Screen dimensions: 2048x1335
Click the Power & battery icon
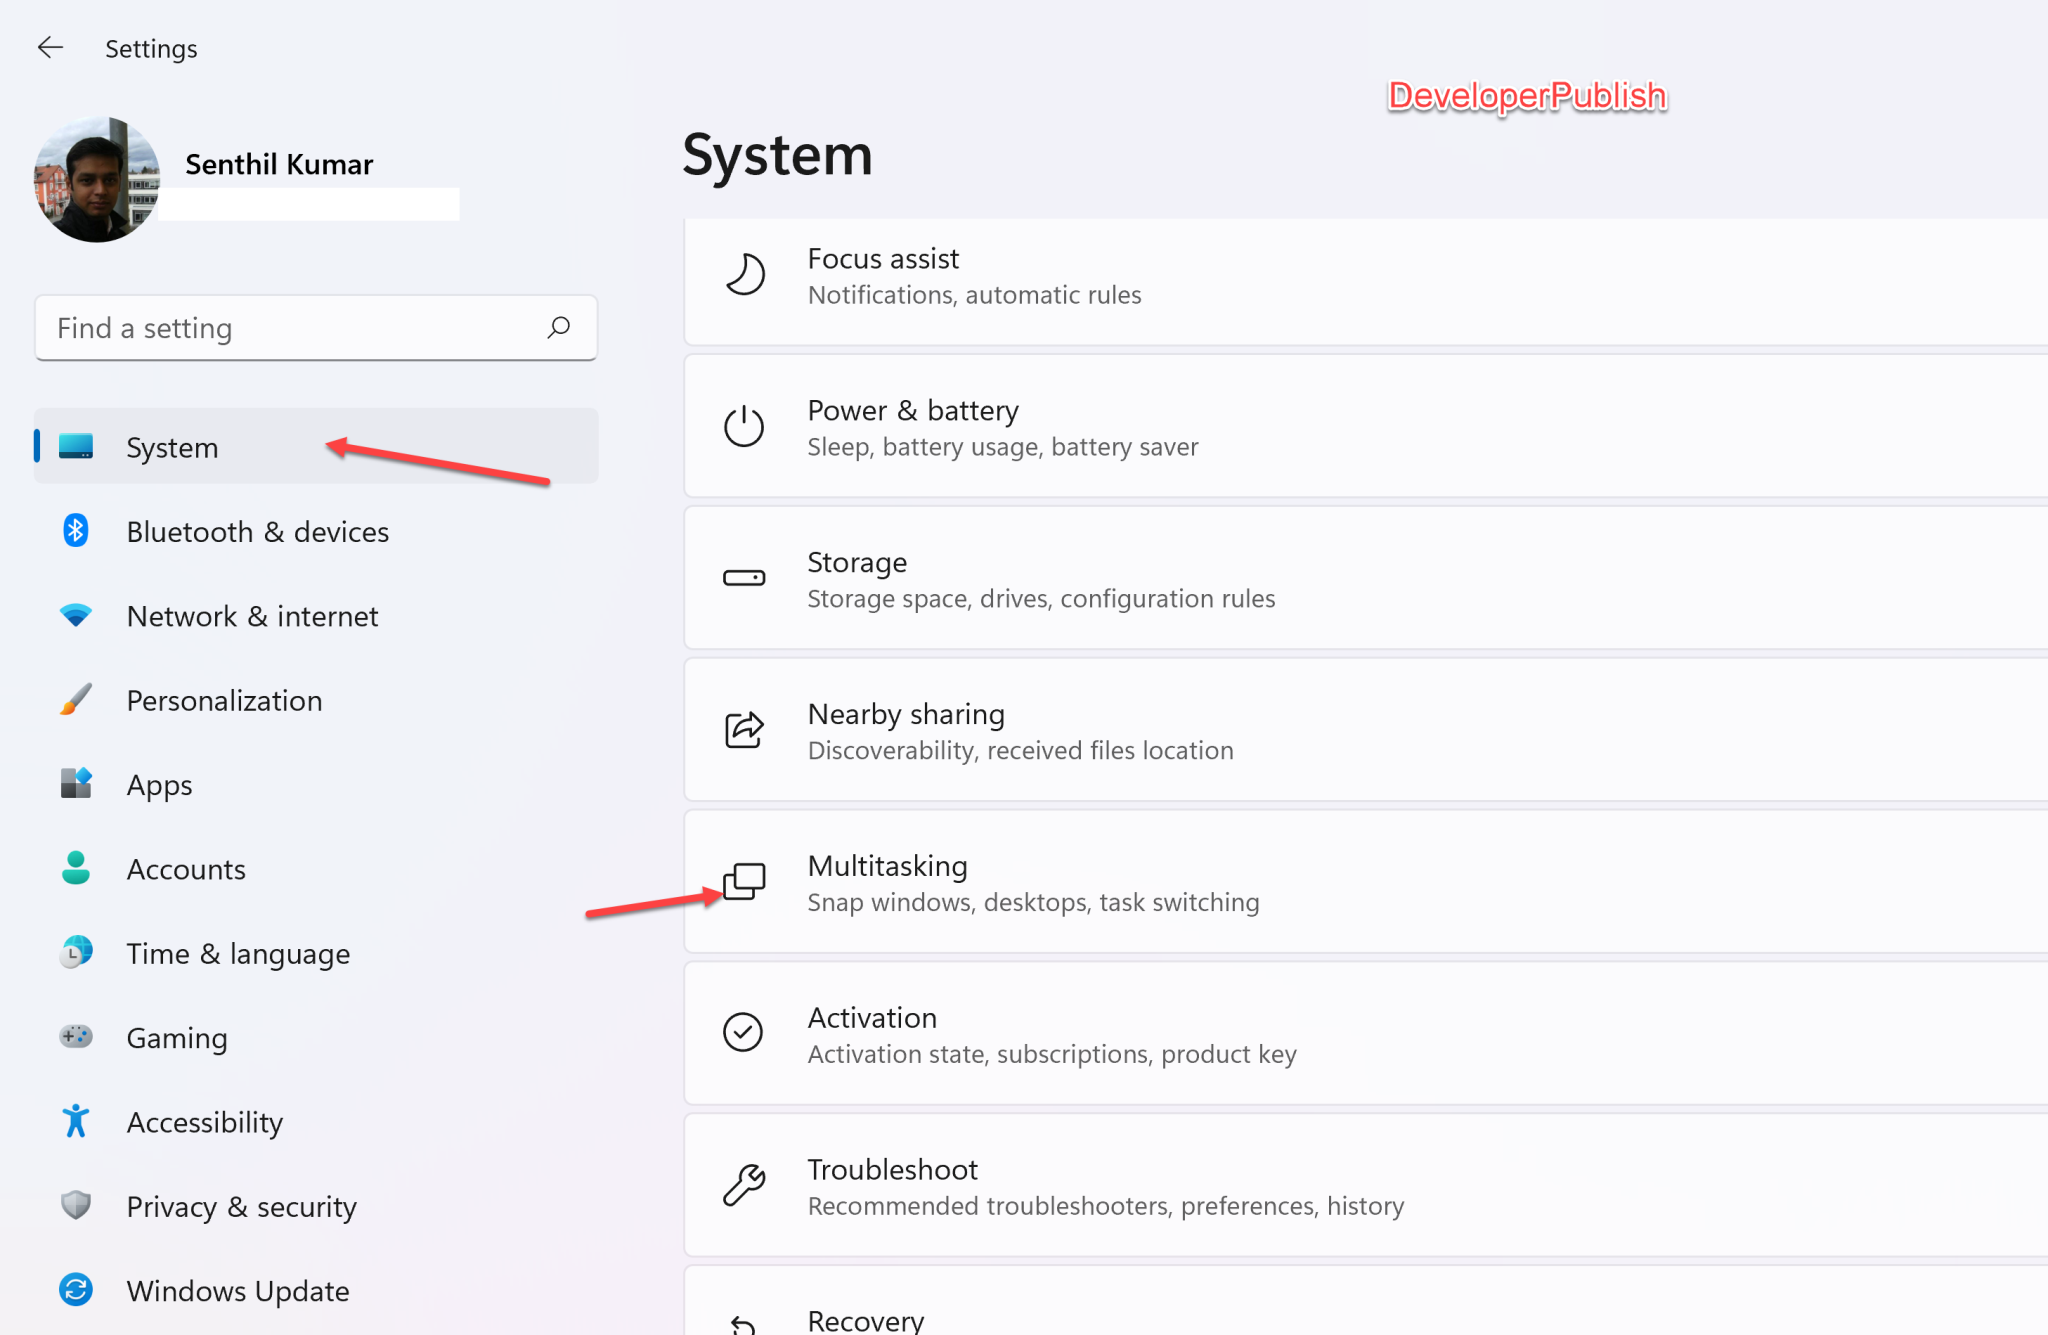(x=743, y=426)
